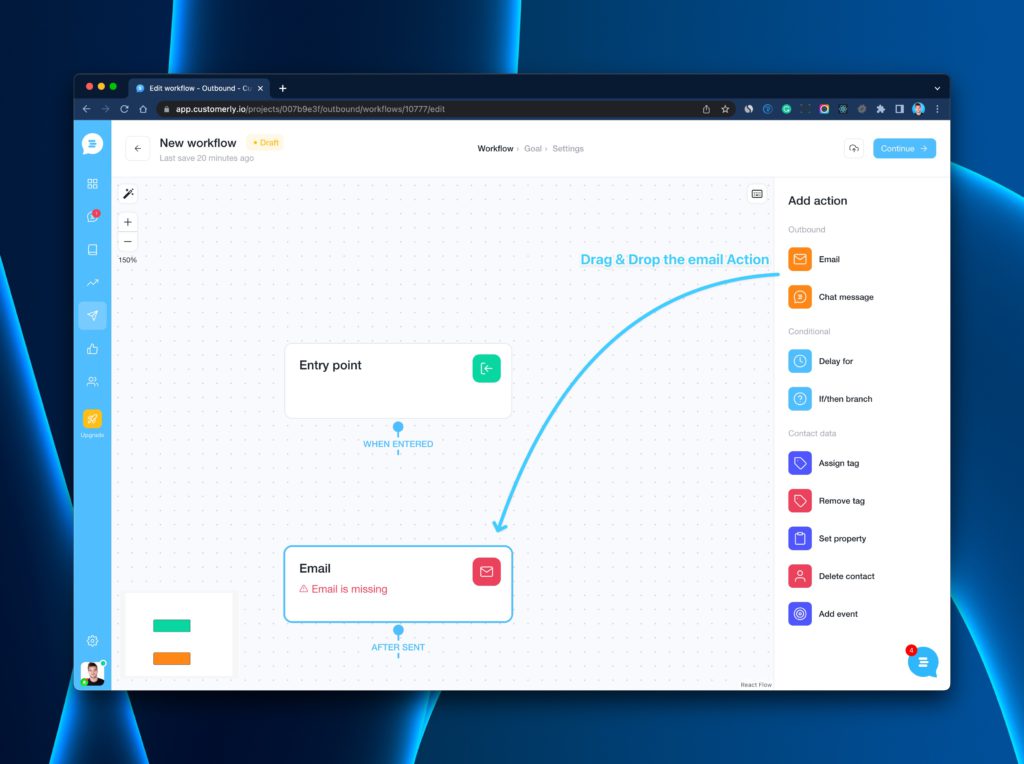The image size is (1024, 764).
Task: Select the Workflow step tab
Action: tap(495, 149)
